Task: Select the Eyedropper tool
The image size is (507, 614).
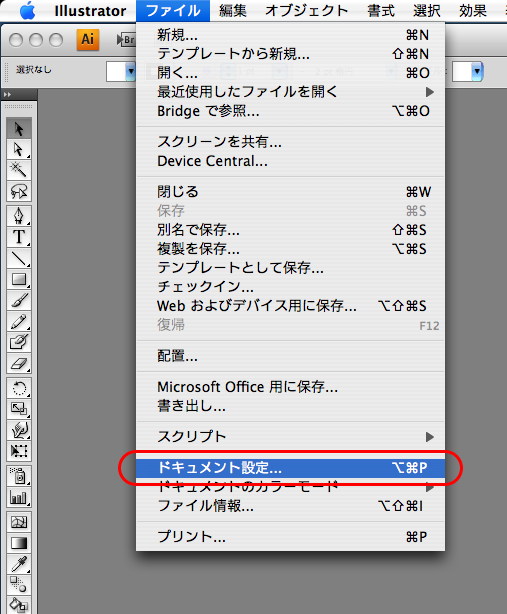Action: 19,564
